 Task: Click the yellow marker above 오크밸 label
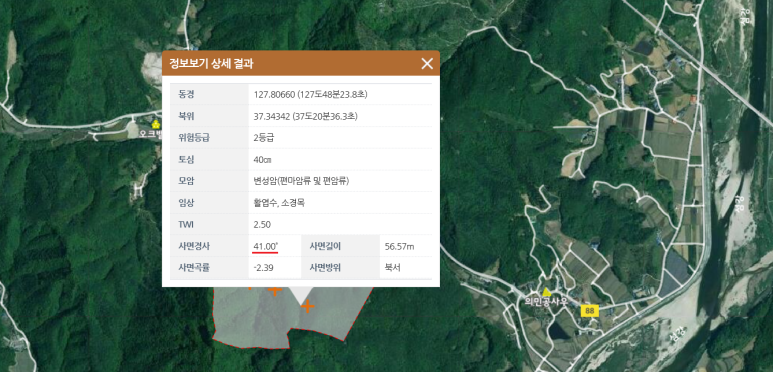point(157,124)
